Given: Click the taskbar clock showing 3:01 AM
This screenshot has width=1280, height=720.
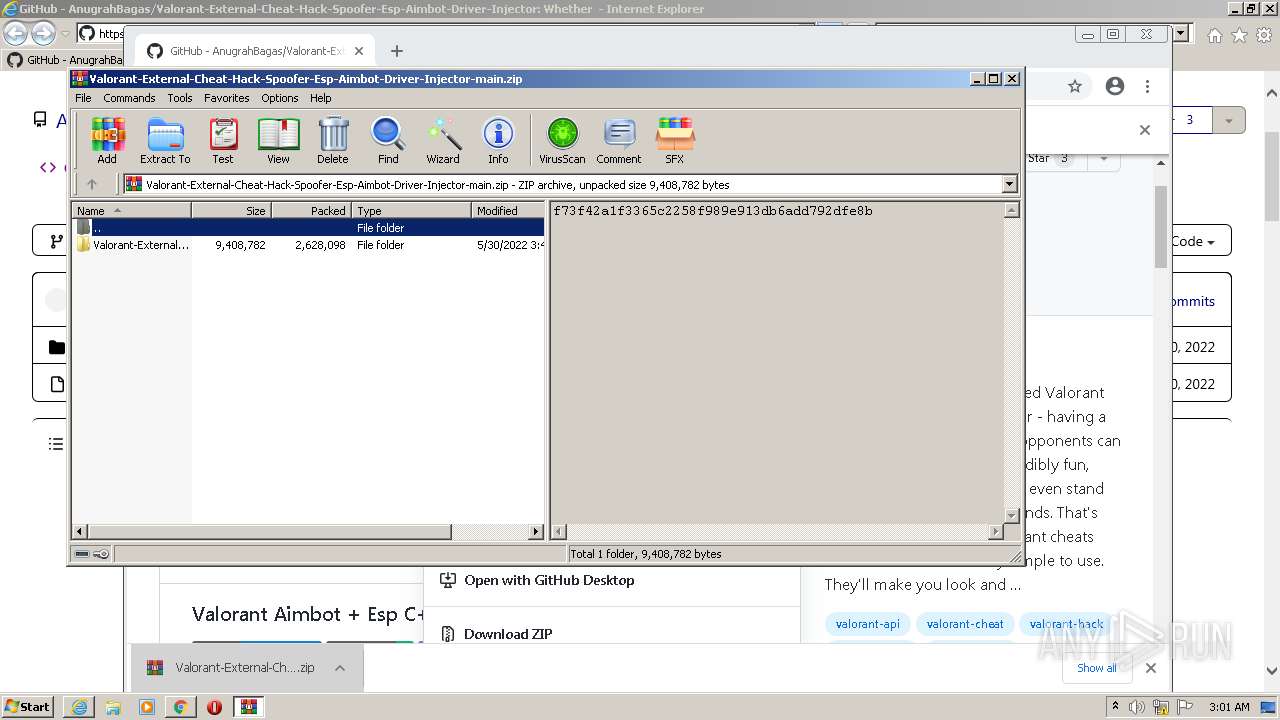Looking at the screenshot, I should tap(1228, 707).
